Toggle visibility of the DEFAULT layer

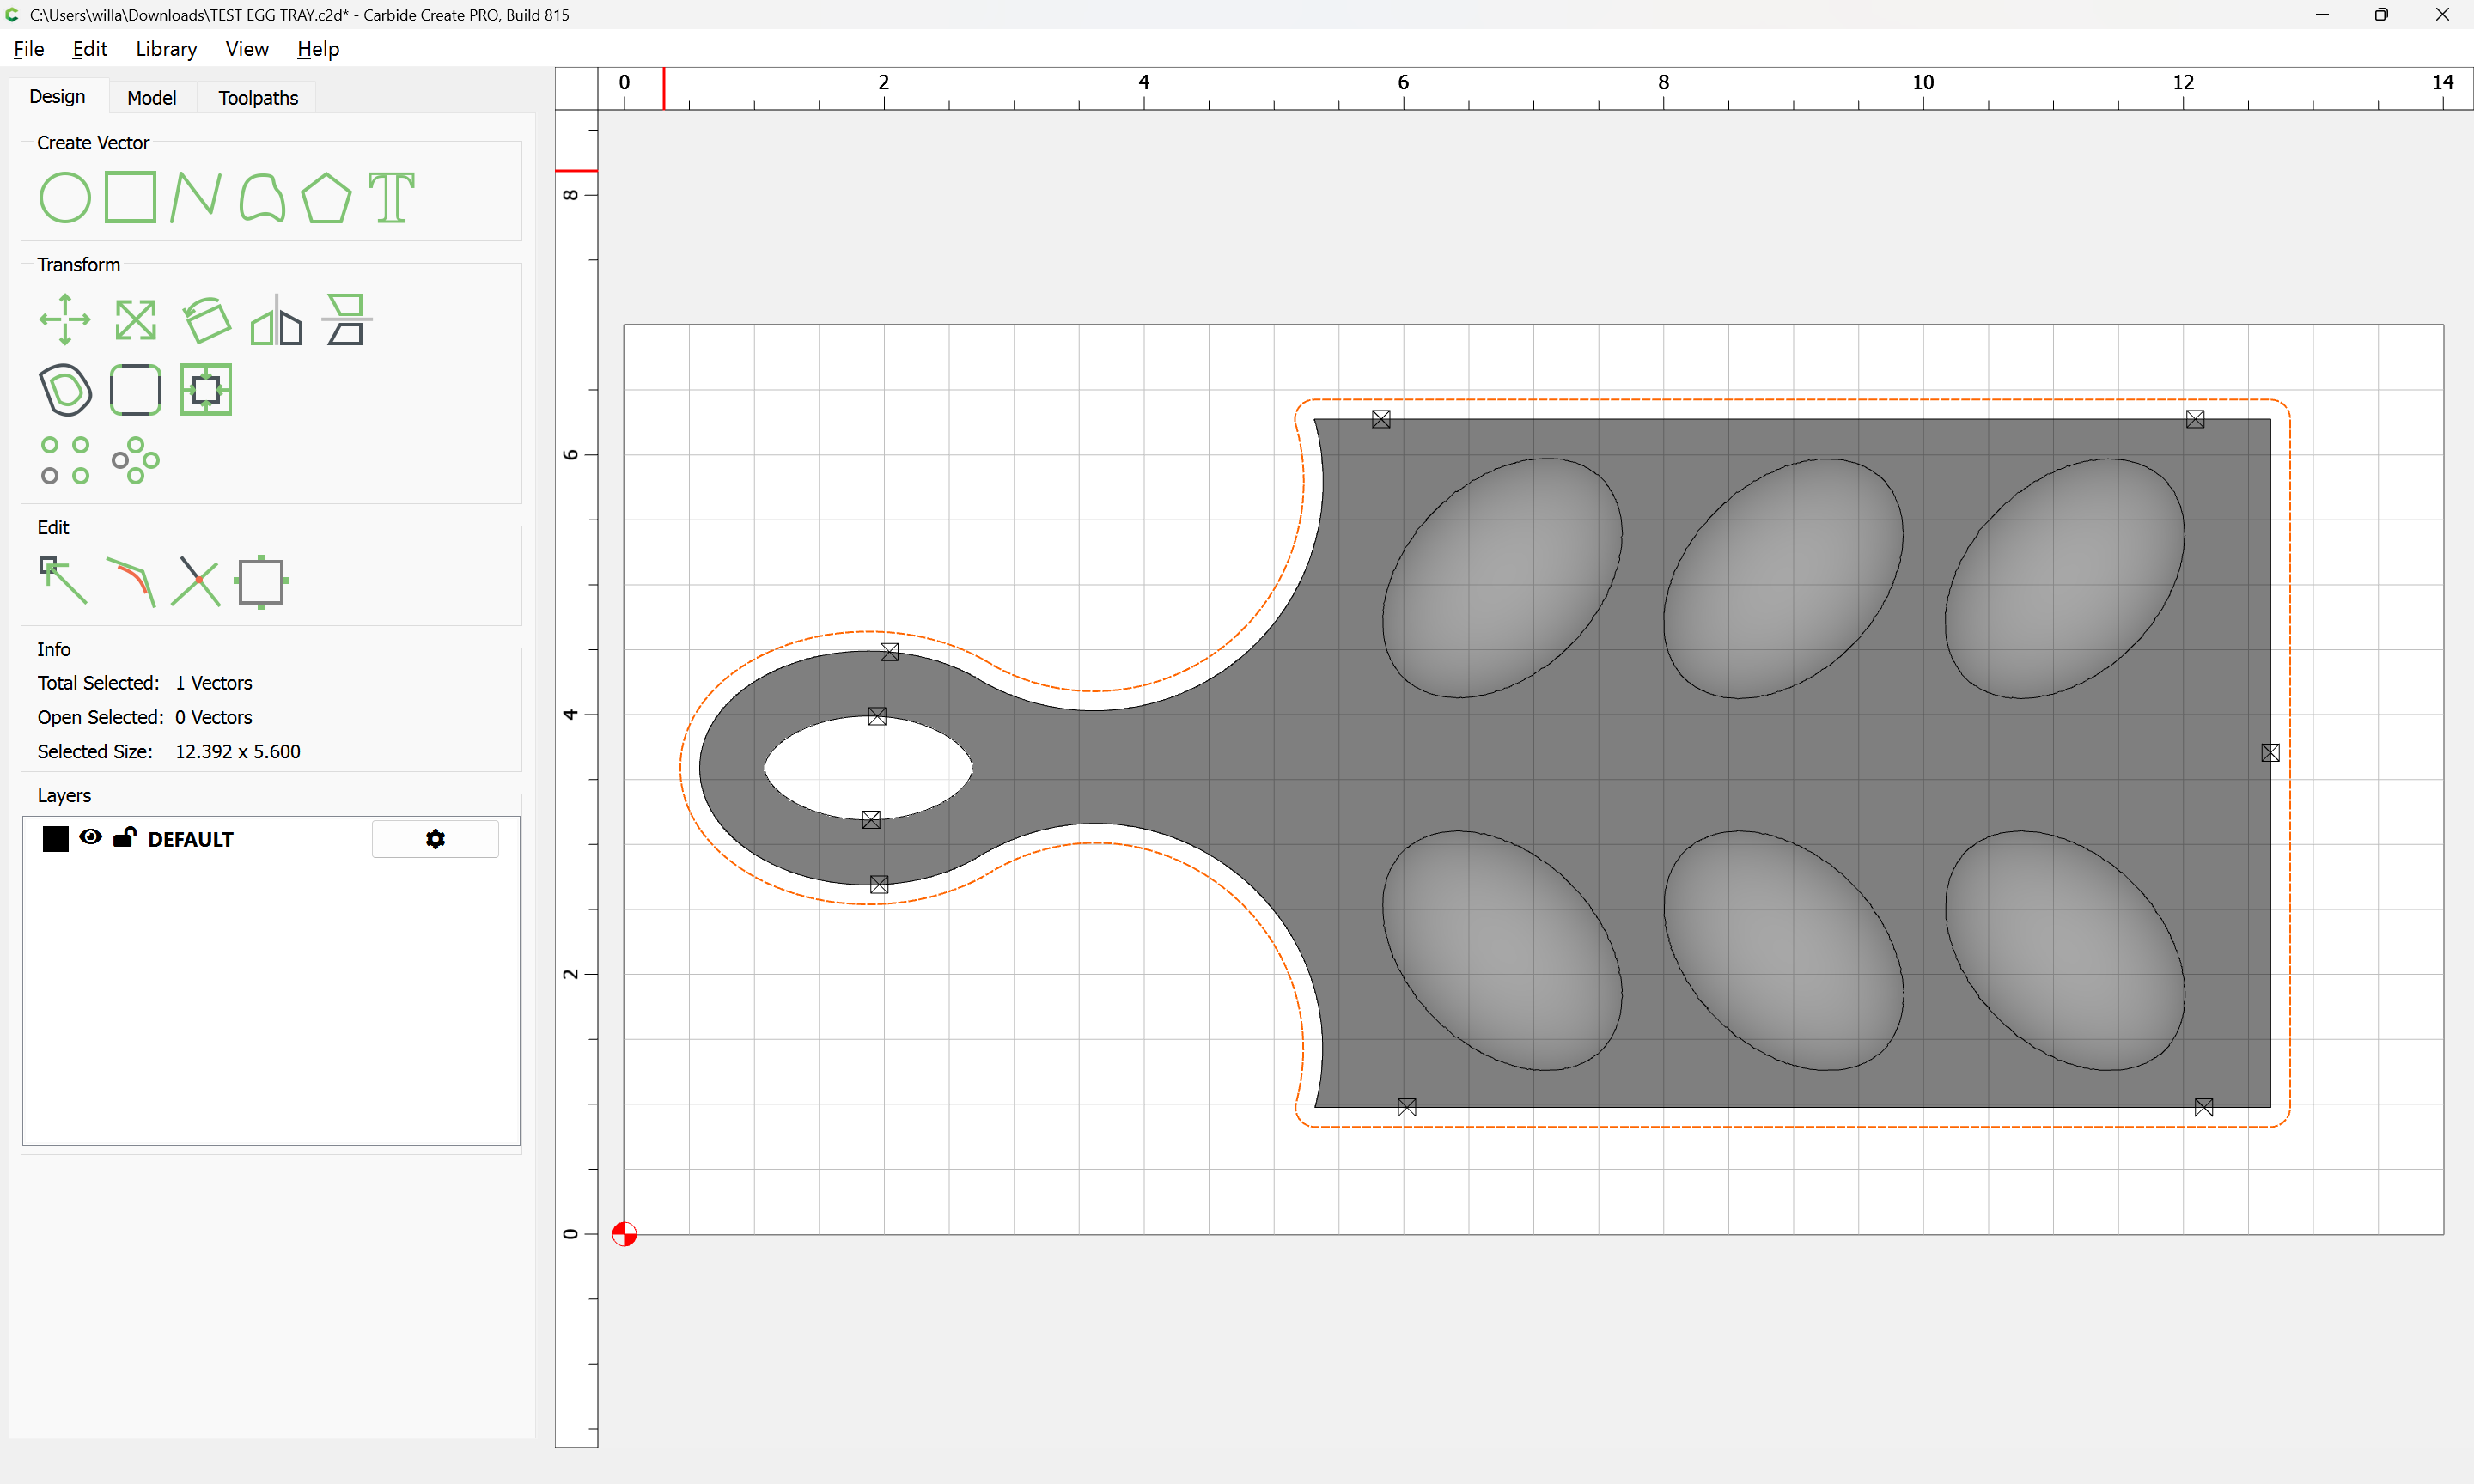click(x=90, y=838)
